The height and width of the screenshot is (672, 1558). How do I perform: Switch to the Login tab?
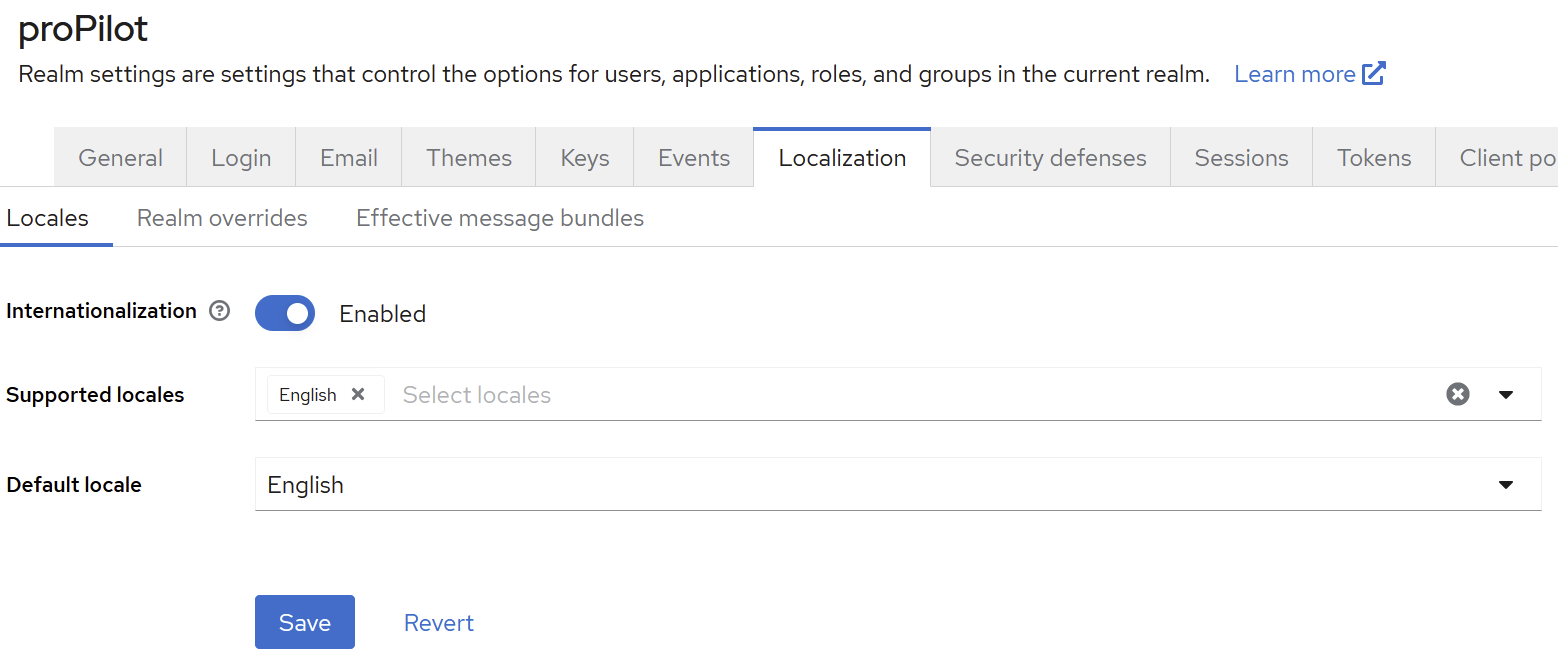tap(241, 158)
